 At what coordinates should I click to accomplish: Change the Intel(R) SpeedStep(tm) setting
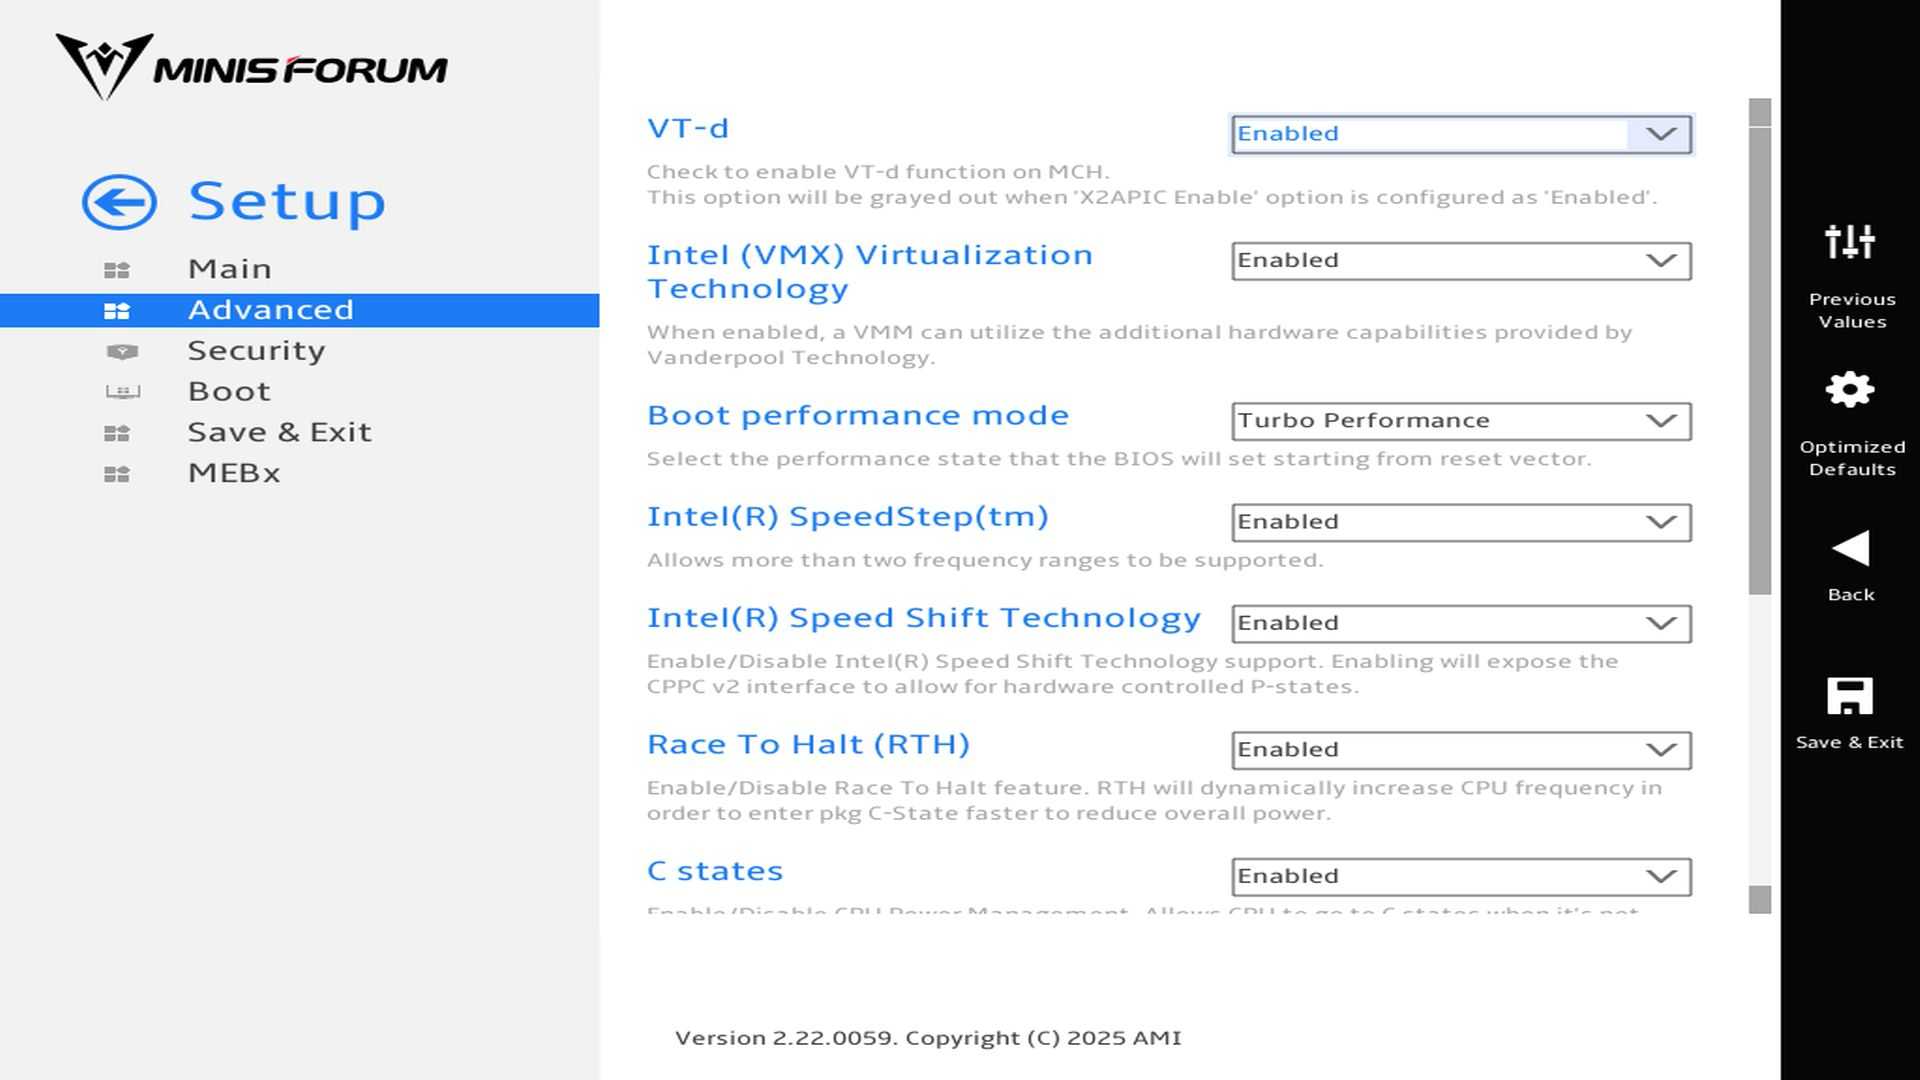[x=1460, y=522]
